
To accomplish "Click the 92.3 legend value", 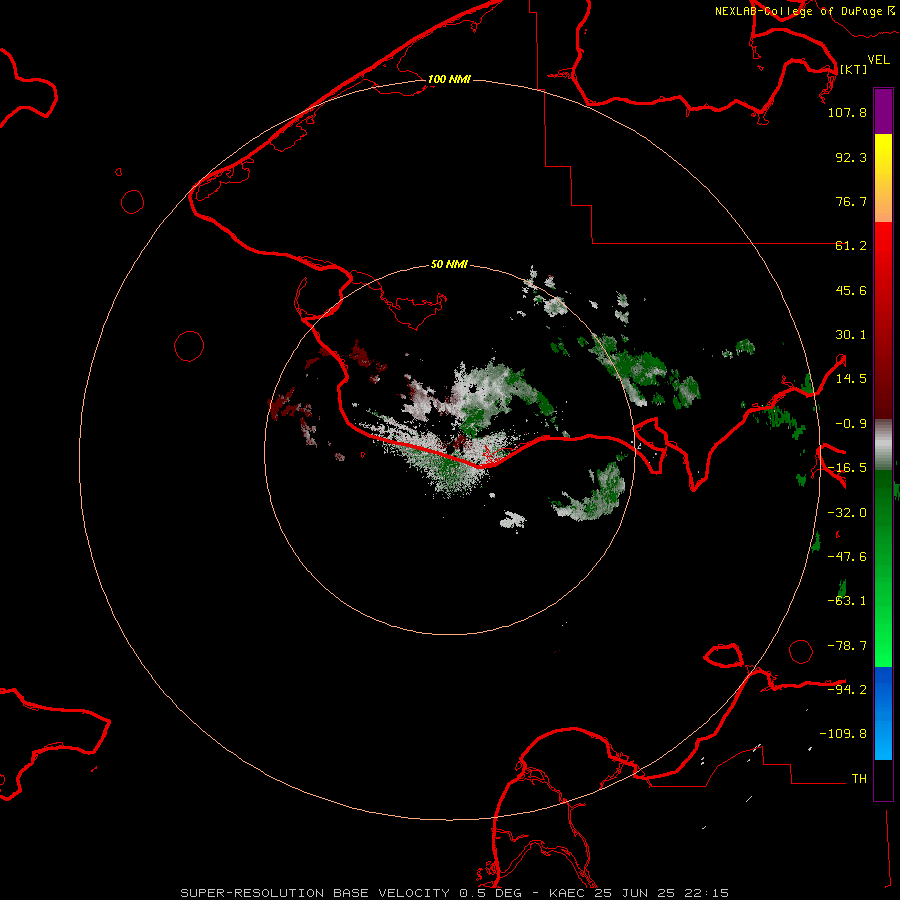I will (851, 157).
